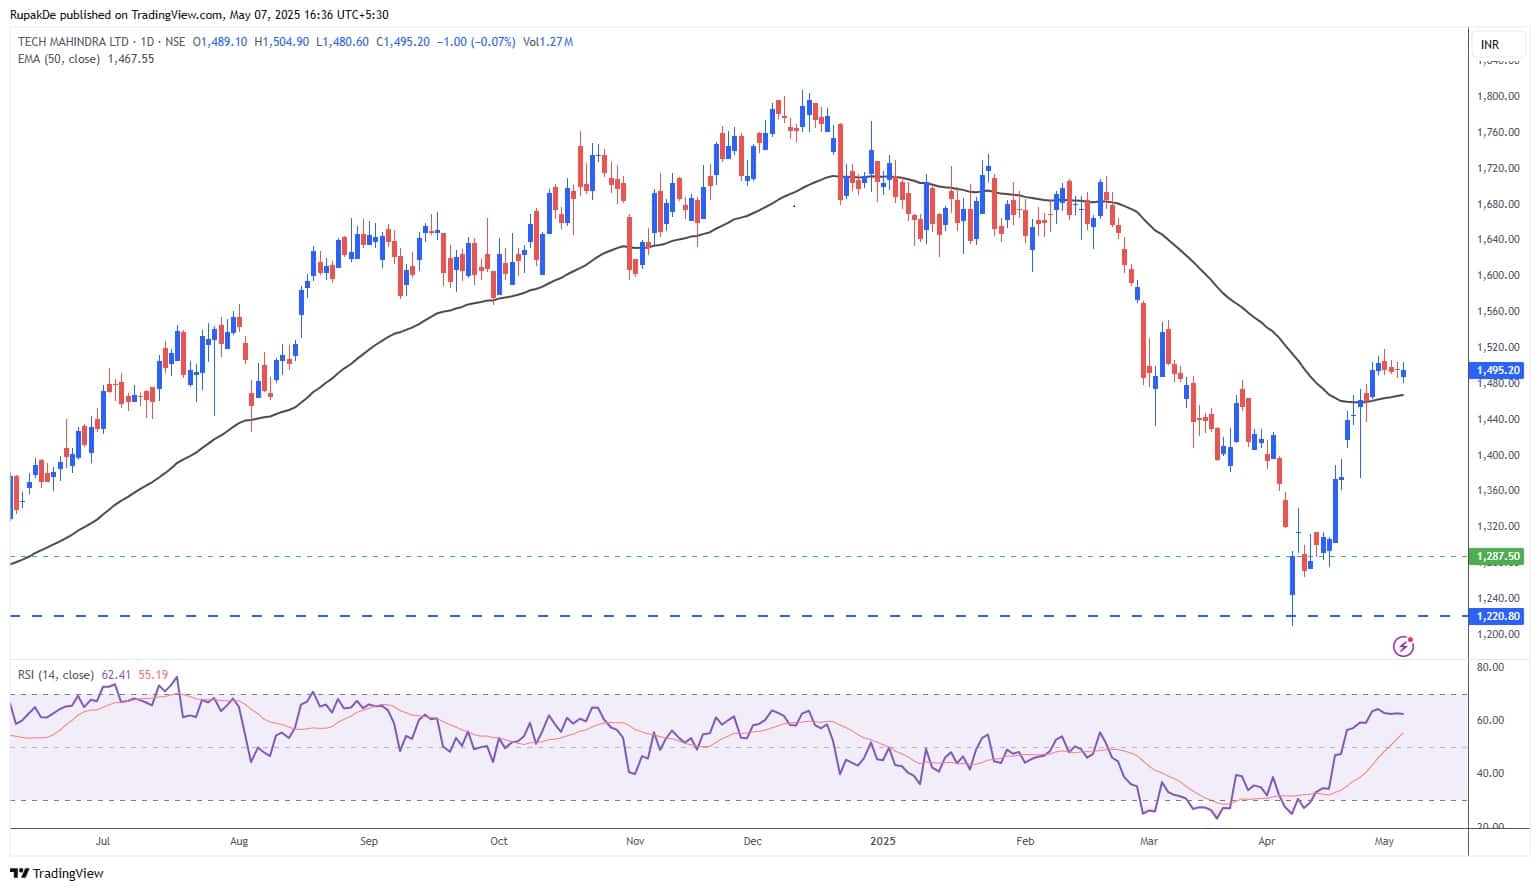Image resolution: width=1540 pixels, height=891 pixels.
Task: Click the EMA value 1,467.55 in legend
Action: pos(131,59)
